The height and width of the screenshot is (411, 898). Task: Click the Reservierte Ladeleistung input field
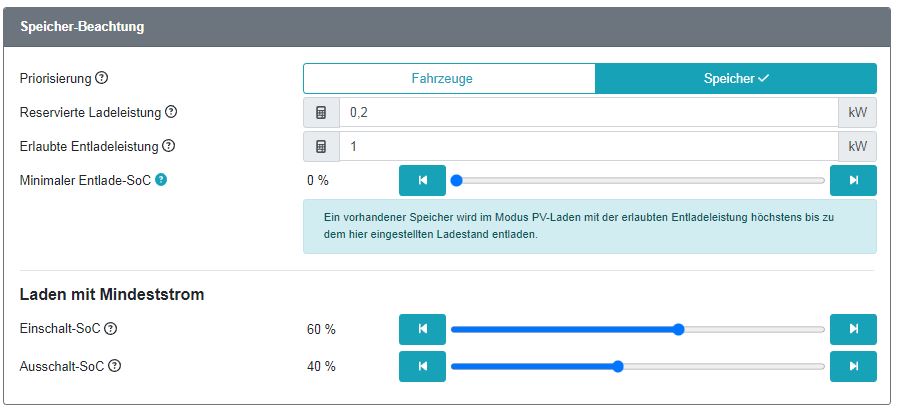[588, 113]
